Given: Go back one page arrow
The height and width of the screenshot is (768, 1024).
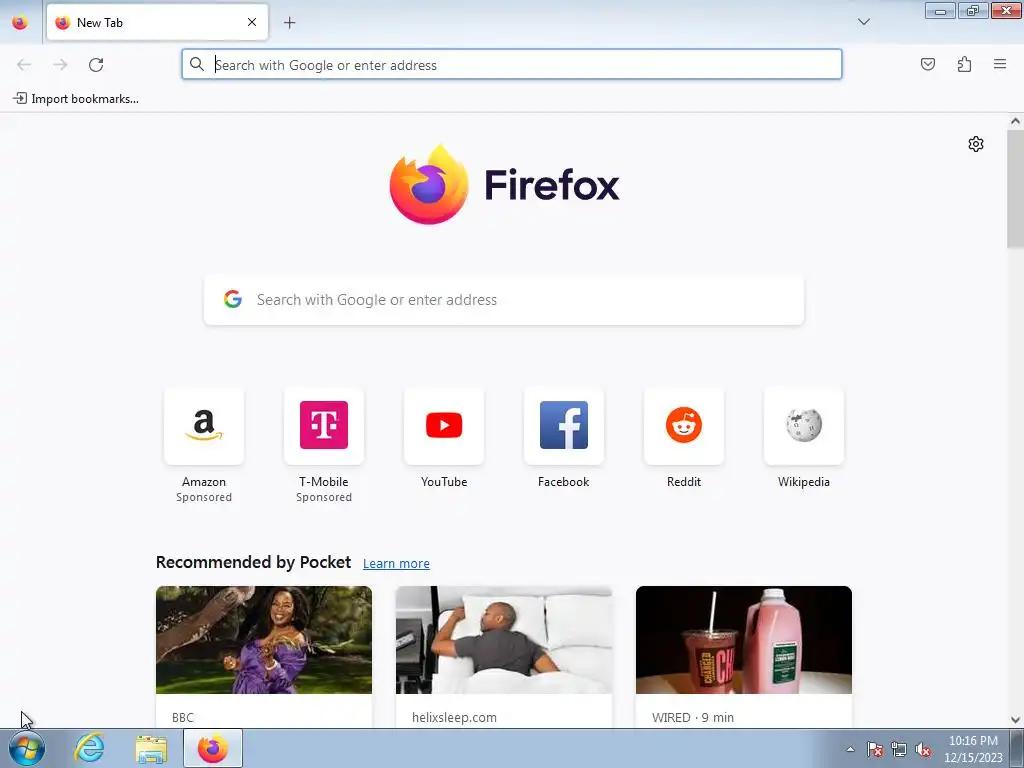Looking at the screenshot, I should (24, 64).
